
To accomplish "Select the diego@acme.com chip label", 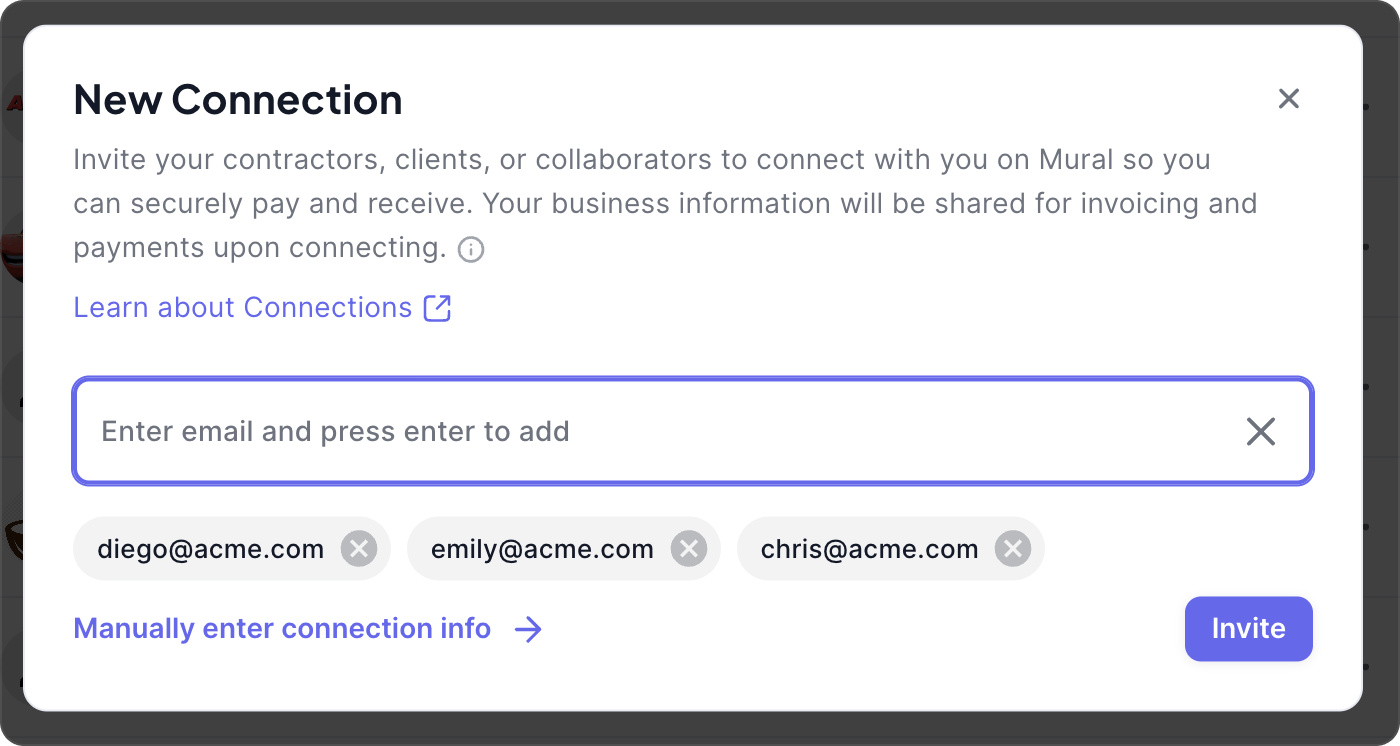I will pos(210,549).
